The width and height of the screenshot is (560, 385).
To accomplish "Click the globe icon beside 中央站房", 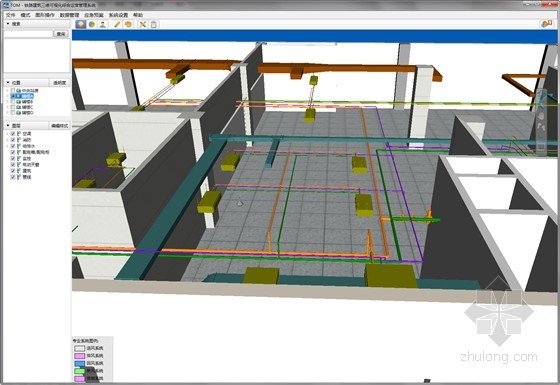I will (19, 91).
